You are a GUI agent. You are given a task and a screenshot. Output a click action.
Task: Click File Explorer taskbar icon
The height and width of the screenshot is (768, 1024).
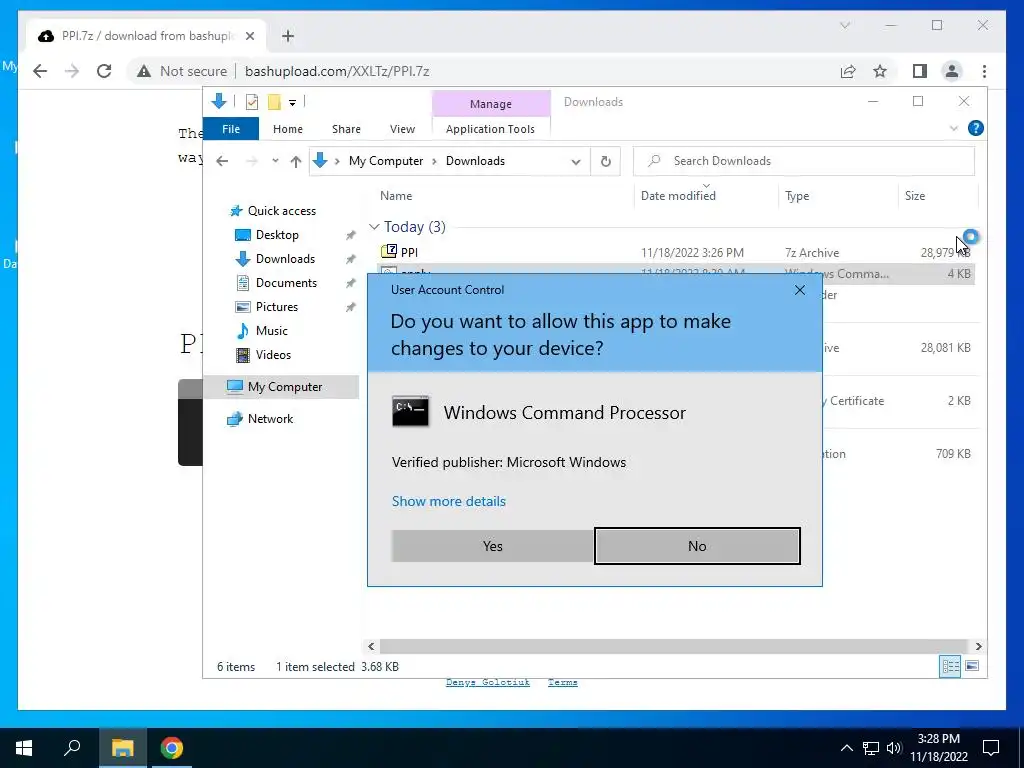point(122,748)
